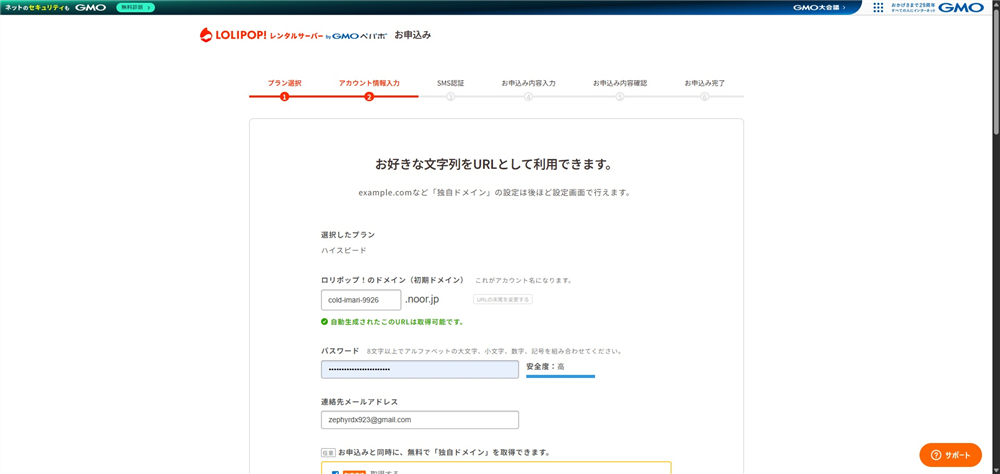Click the initial domain name input field
Screen dimensions: 1000x474
coord(361,299)
